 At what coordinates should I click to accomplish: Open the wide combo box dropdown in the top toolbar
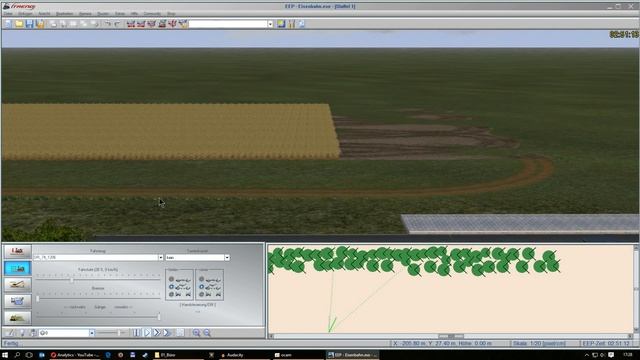270,24
